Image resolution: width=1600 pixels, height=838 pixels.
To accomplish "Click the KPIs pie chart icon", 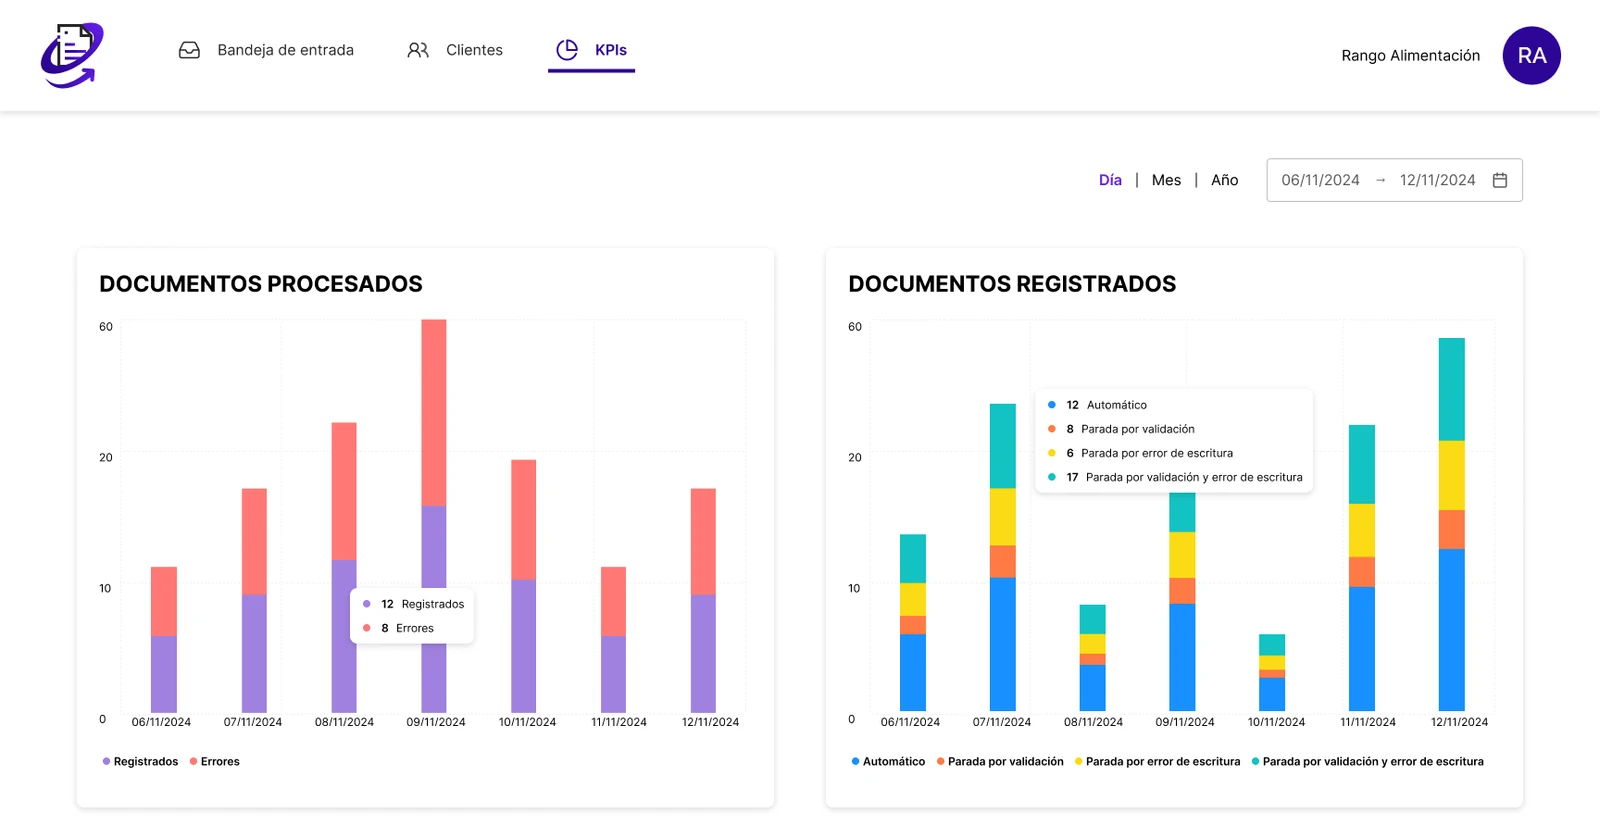I will pyautogui.click(x=567, y=50).
